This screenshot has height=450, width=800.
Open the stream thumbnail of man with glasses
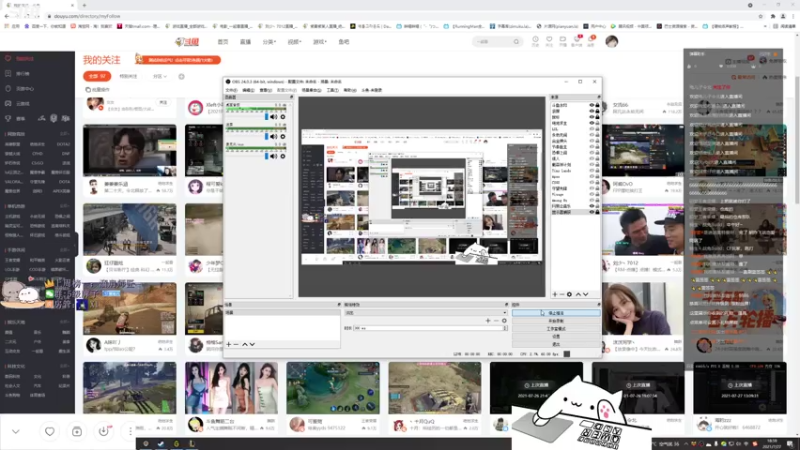[x=130, y=151]
